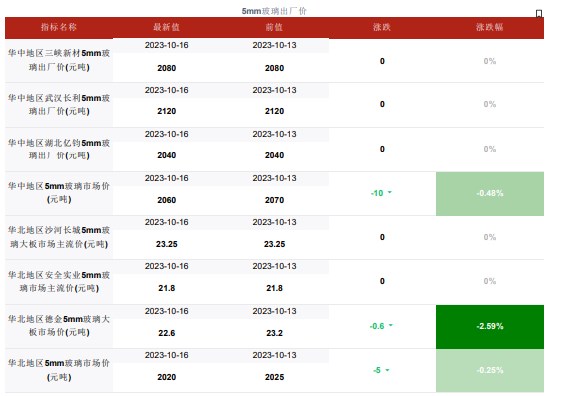Select the 华中地区三峡新材5mm玻璃出厂价 row label
572x396 pixels.
59,60
